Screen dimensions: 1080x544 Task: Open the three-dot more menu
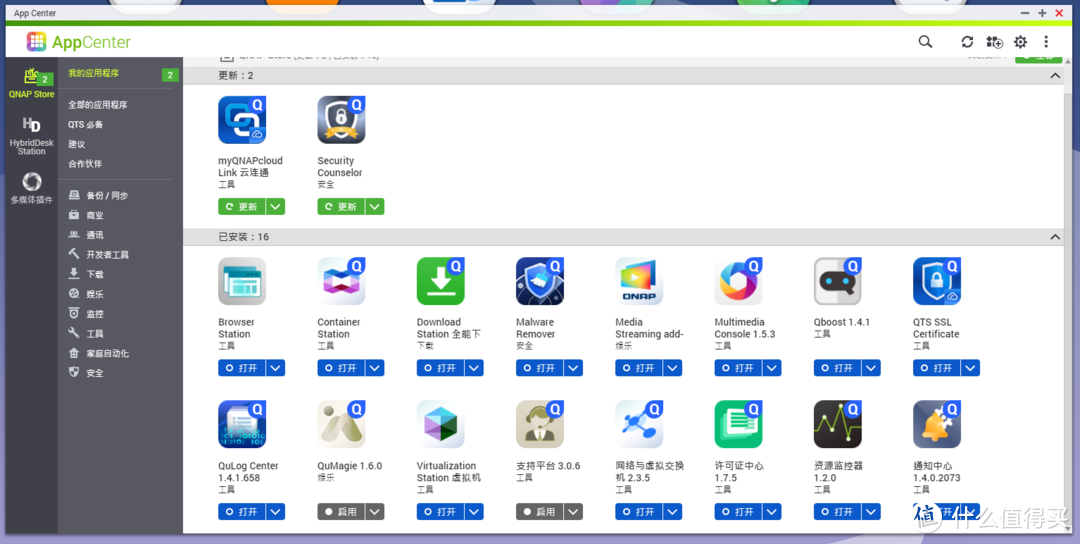(1046, 42)
